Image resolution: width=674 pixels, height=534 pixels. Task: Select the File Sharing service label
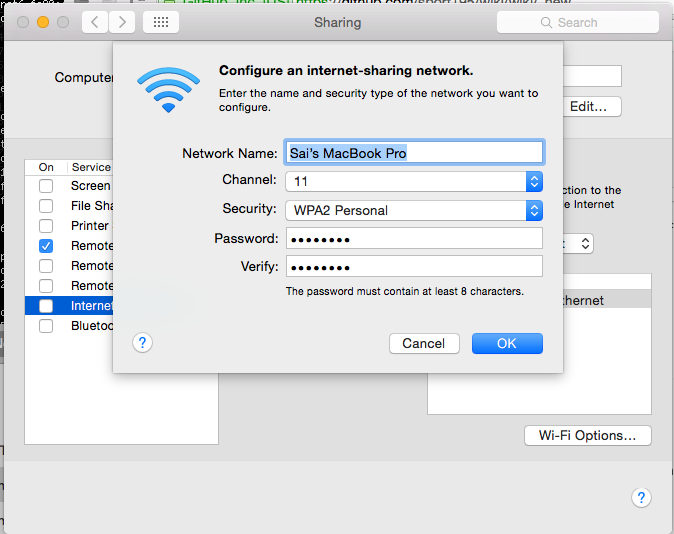pos(92,206)
